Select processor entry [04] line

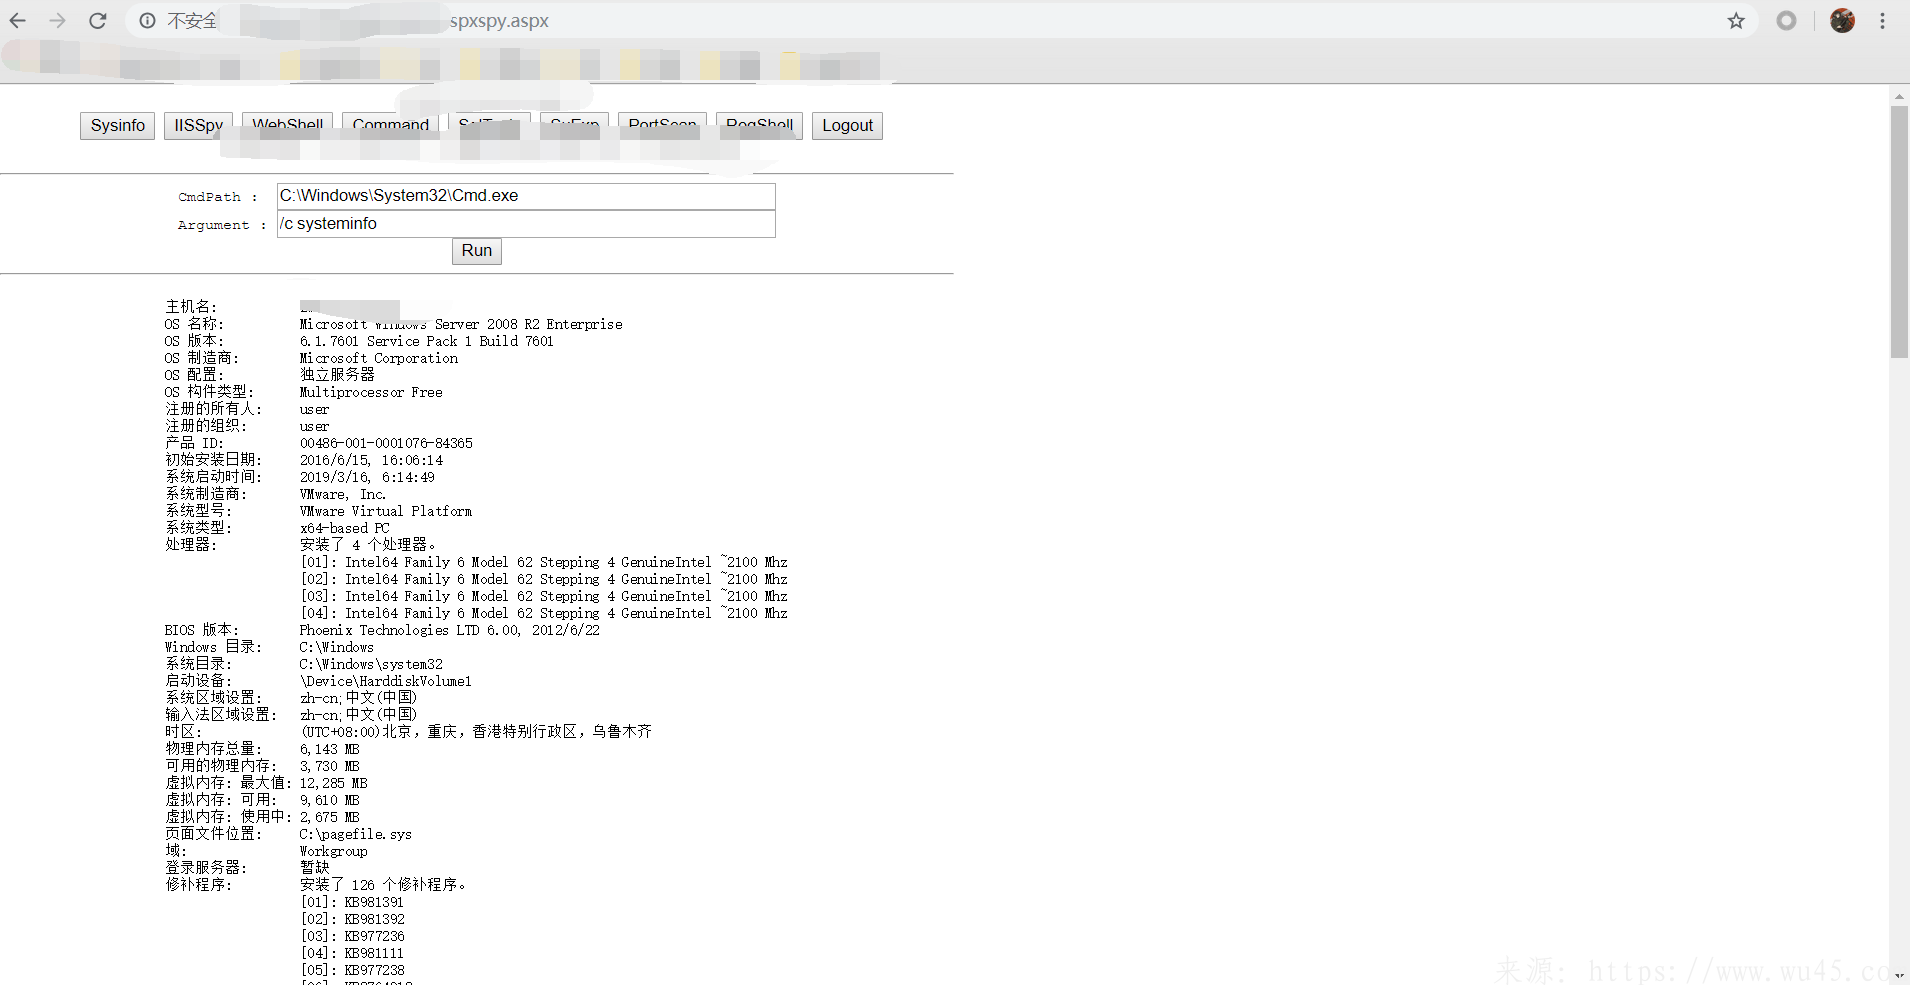(x=544, y=613)
